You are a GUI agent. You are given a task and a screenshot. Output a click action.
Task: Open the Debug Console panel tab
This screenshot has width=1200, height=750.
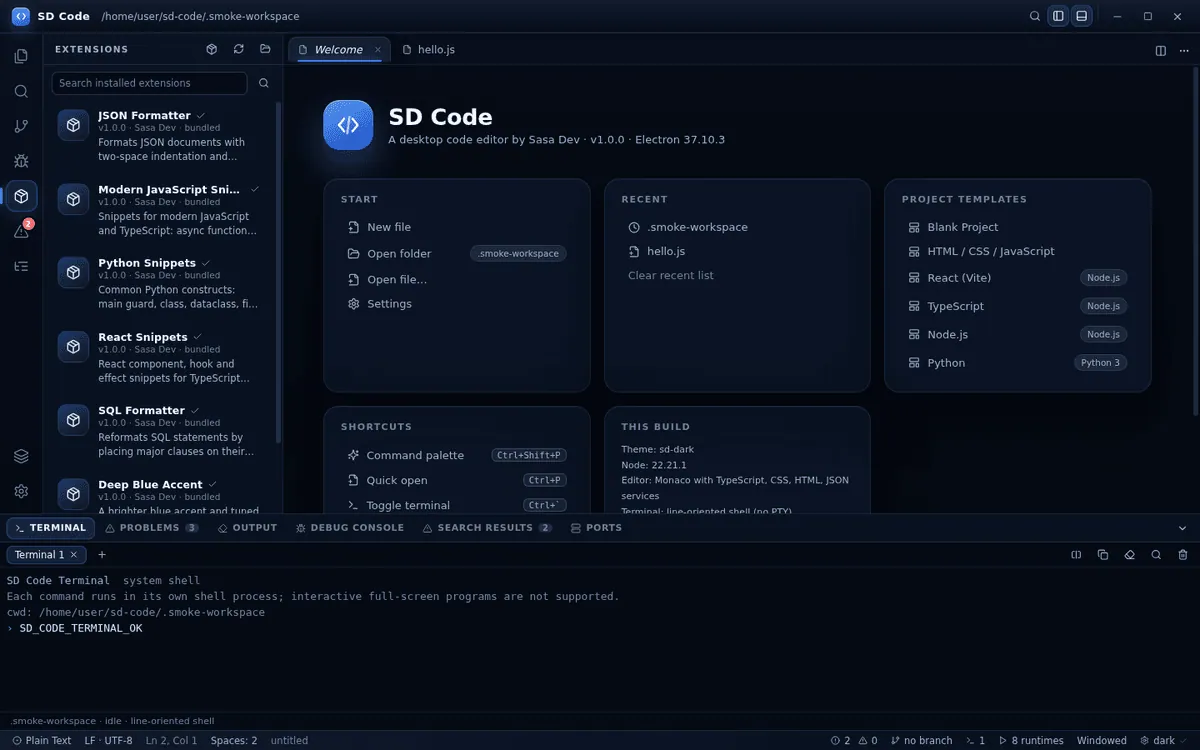[350, 528]
